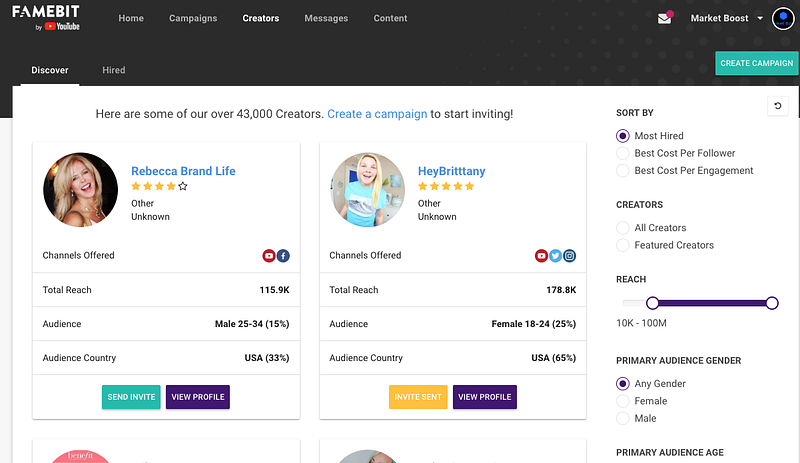Go to Home in the top navigation
This screenshot has height=463, width=800.
click(x=131, y=18)
